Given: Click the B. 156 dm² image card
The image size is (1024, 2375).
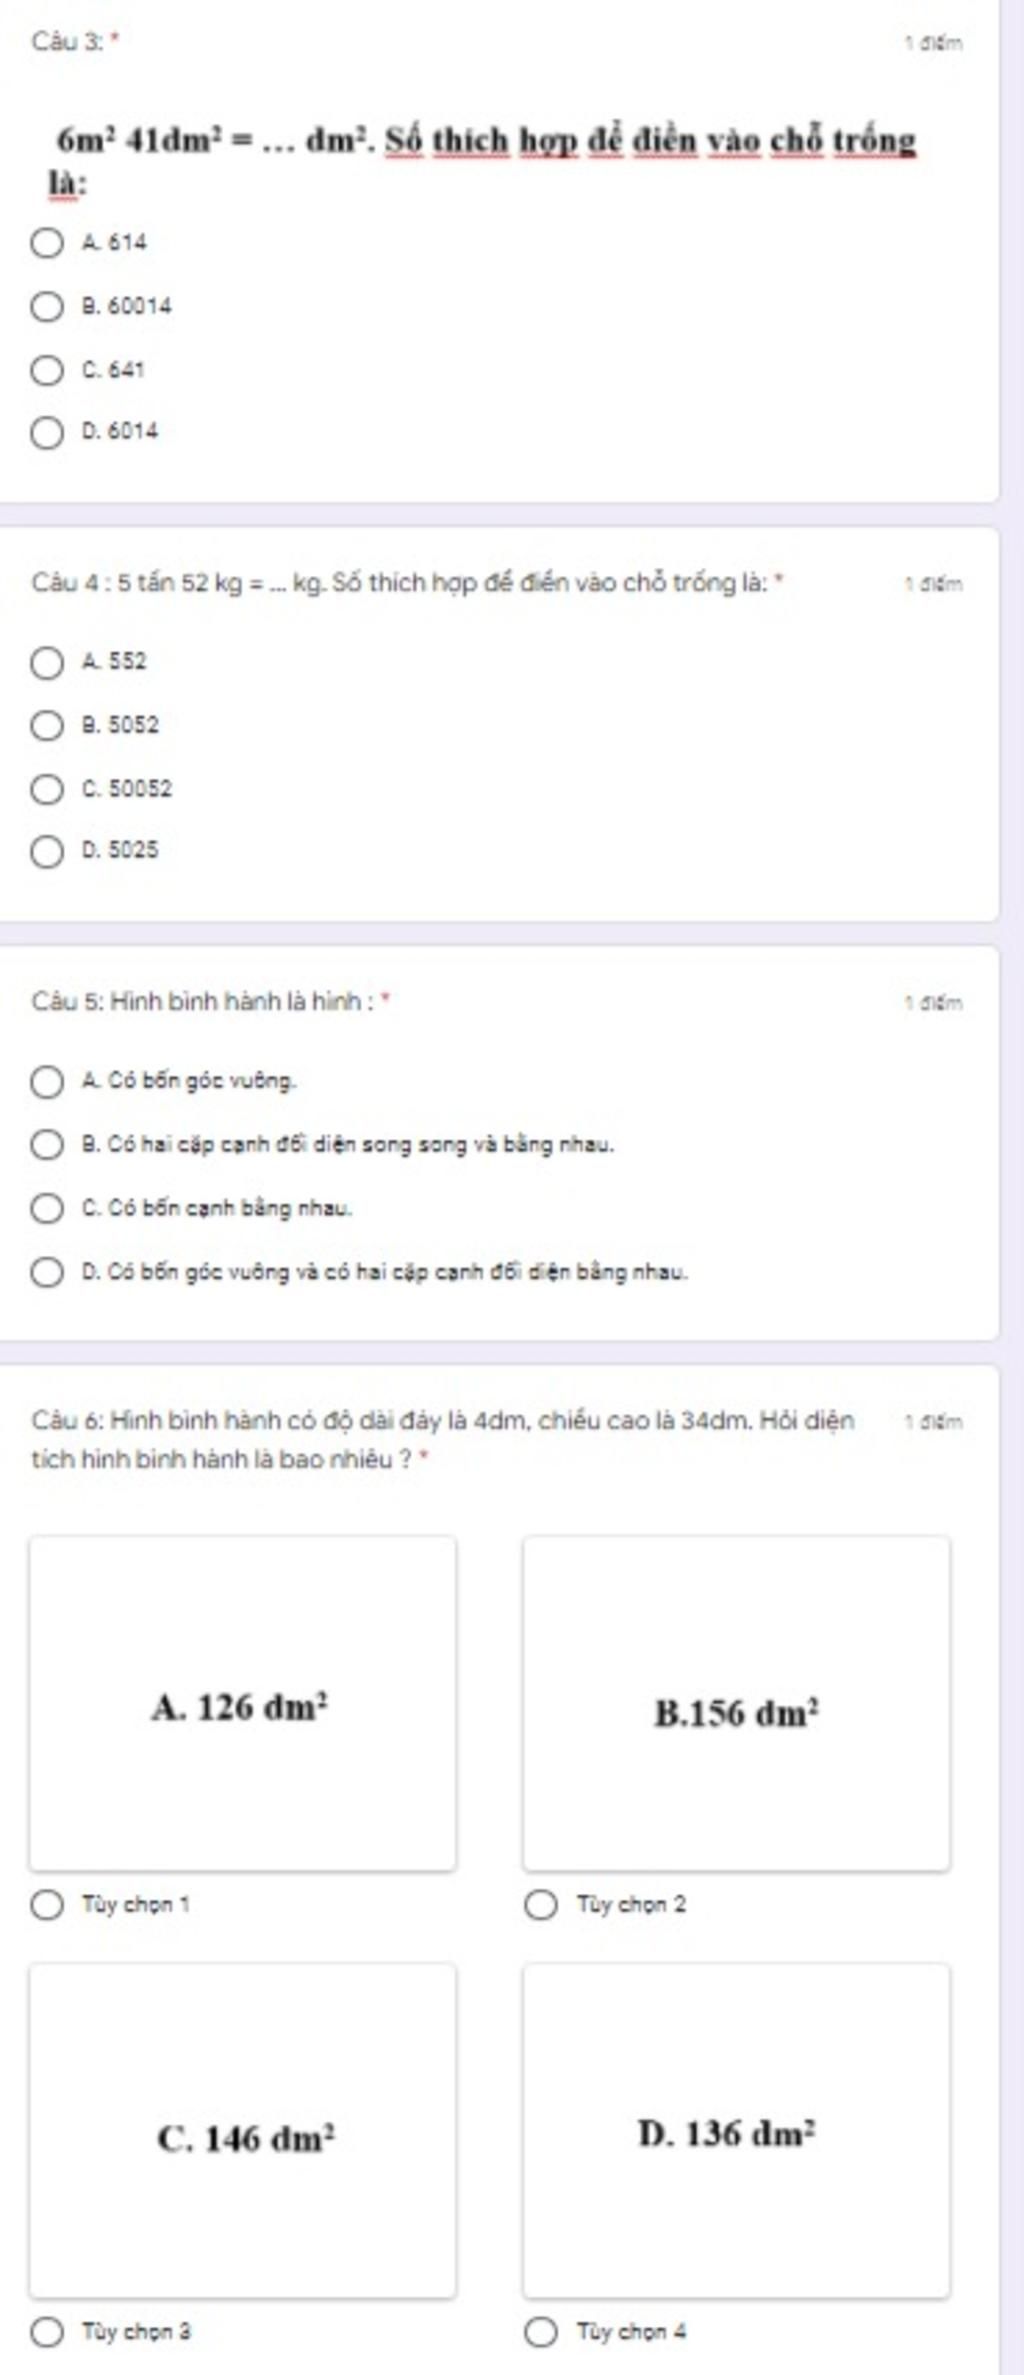Looking at the screenshot, I should pyautogui.click(x=736, y=1703).
